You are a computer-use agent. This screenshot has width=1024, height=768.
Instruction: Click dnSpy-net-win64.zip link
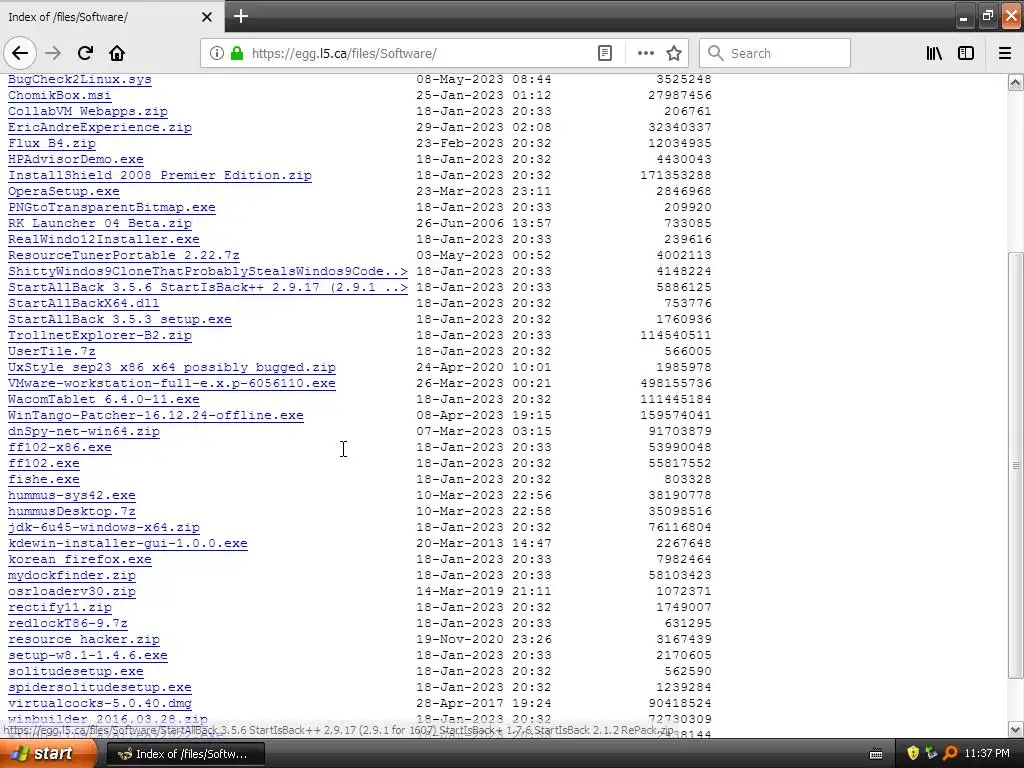(x=84, y=432)
